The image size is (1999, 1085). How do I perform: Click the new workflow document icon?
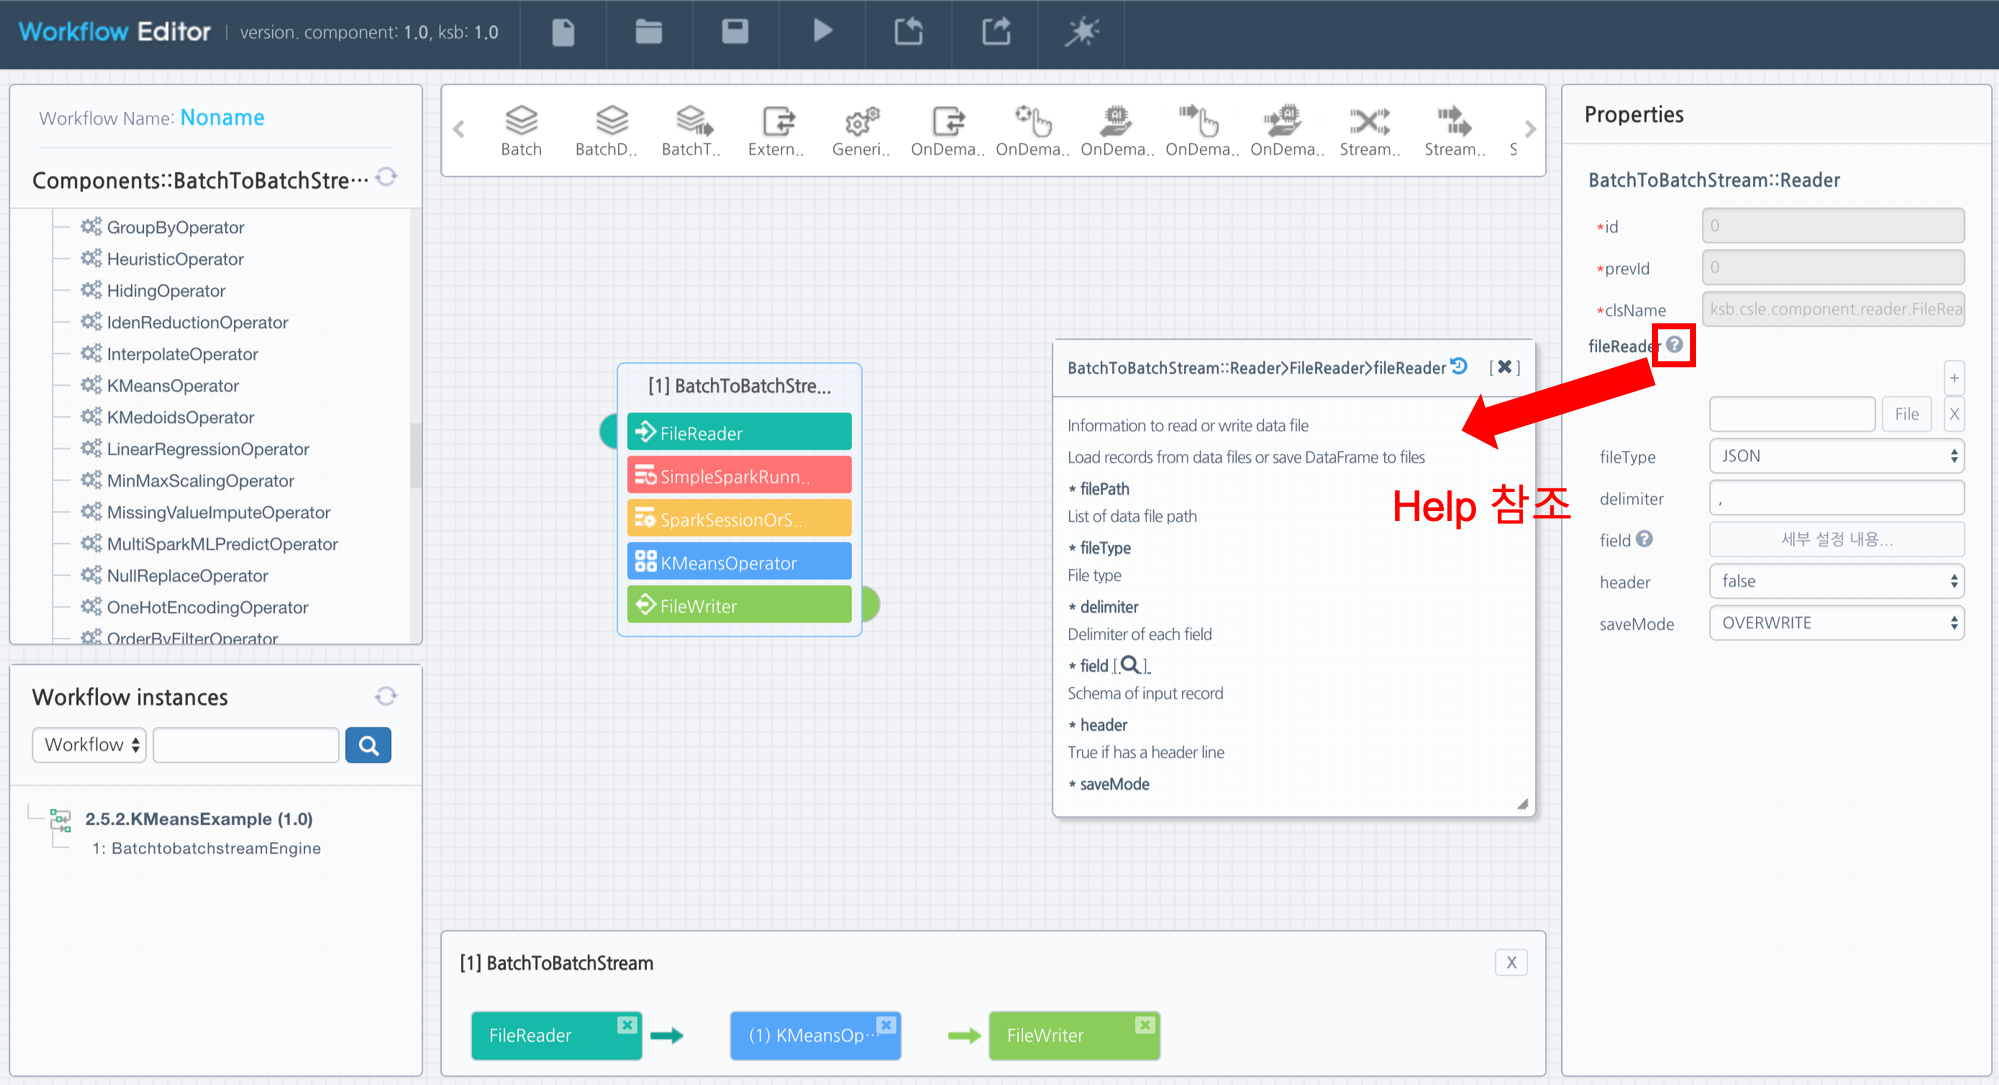pos(563,32)
